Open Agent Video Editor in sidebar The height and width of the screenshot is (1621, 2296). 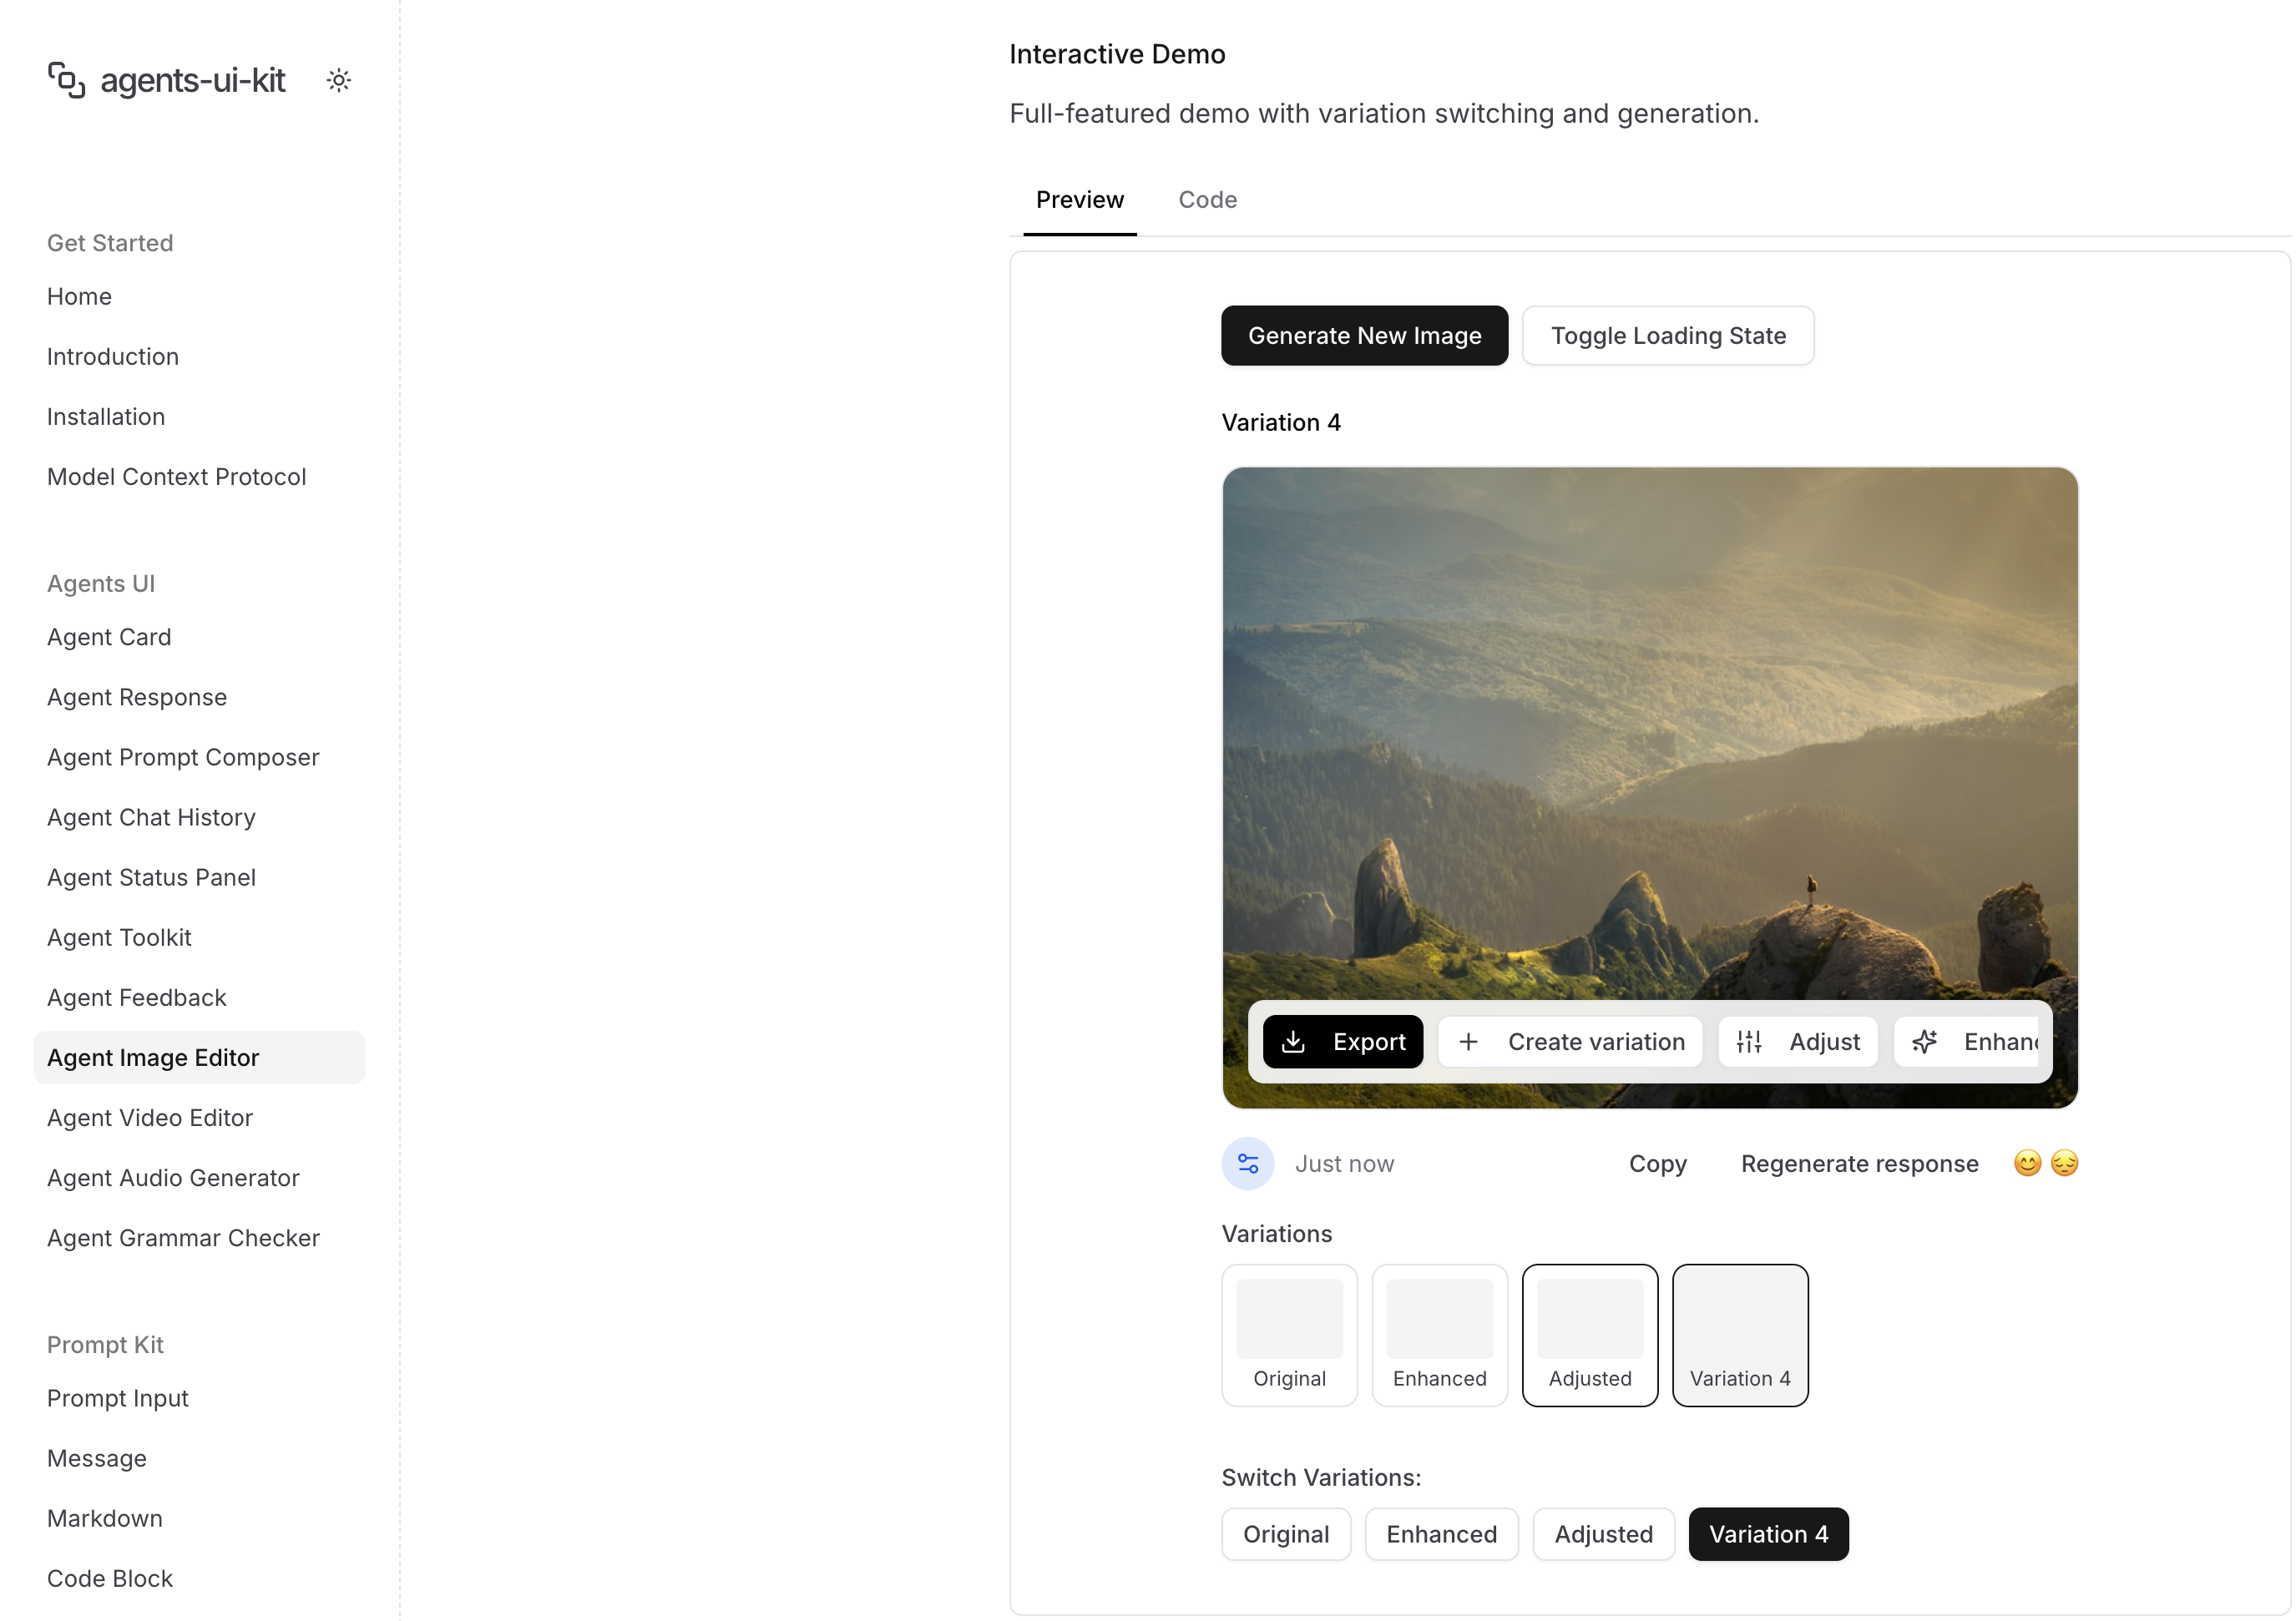(x=150, y=1118)
